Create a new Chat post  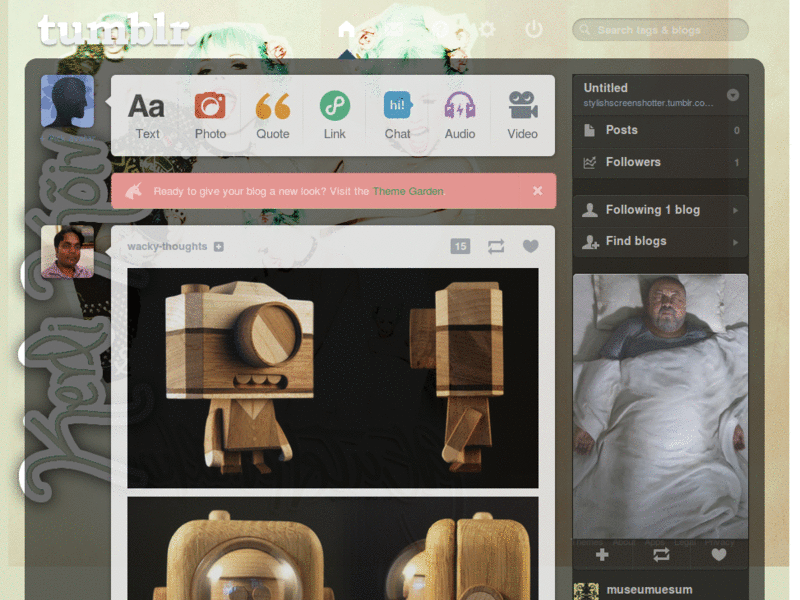pyautogui.click(x=397, y=116)
